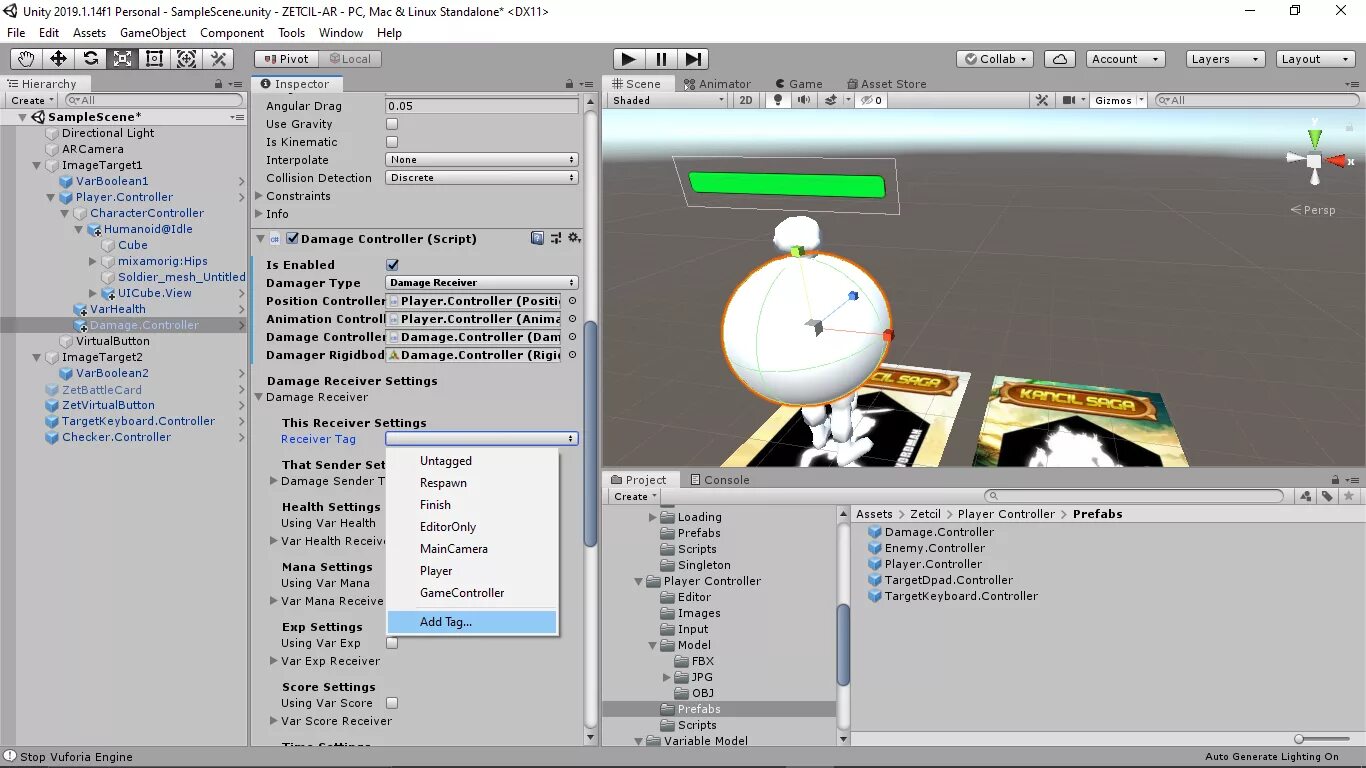
Task: Click Create in the Hierarchy panel
Action: click(x=31, y=100)
